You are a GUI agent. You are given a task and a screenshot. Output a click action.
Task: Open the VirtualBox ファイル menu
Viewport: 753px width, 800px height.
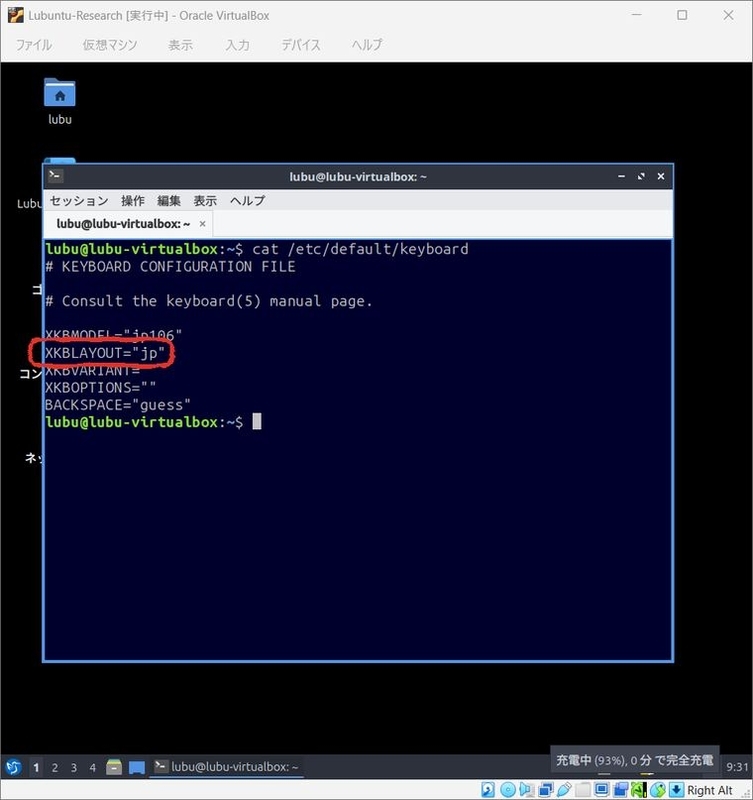[x=34, y=45]
